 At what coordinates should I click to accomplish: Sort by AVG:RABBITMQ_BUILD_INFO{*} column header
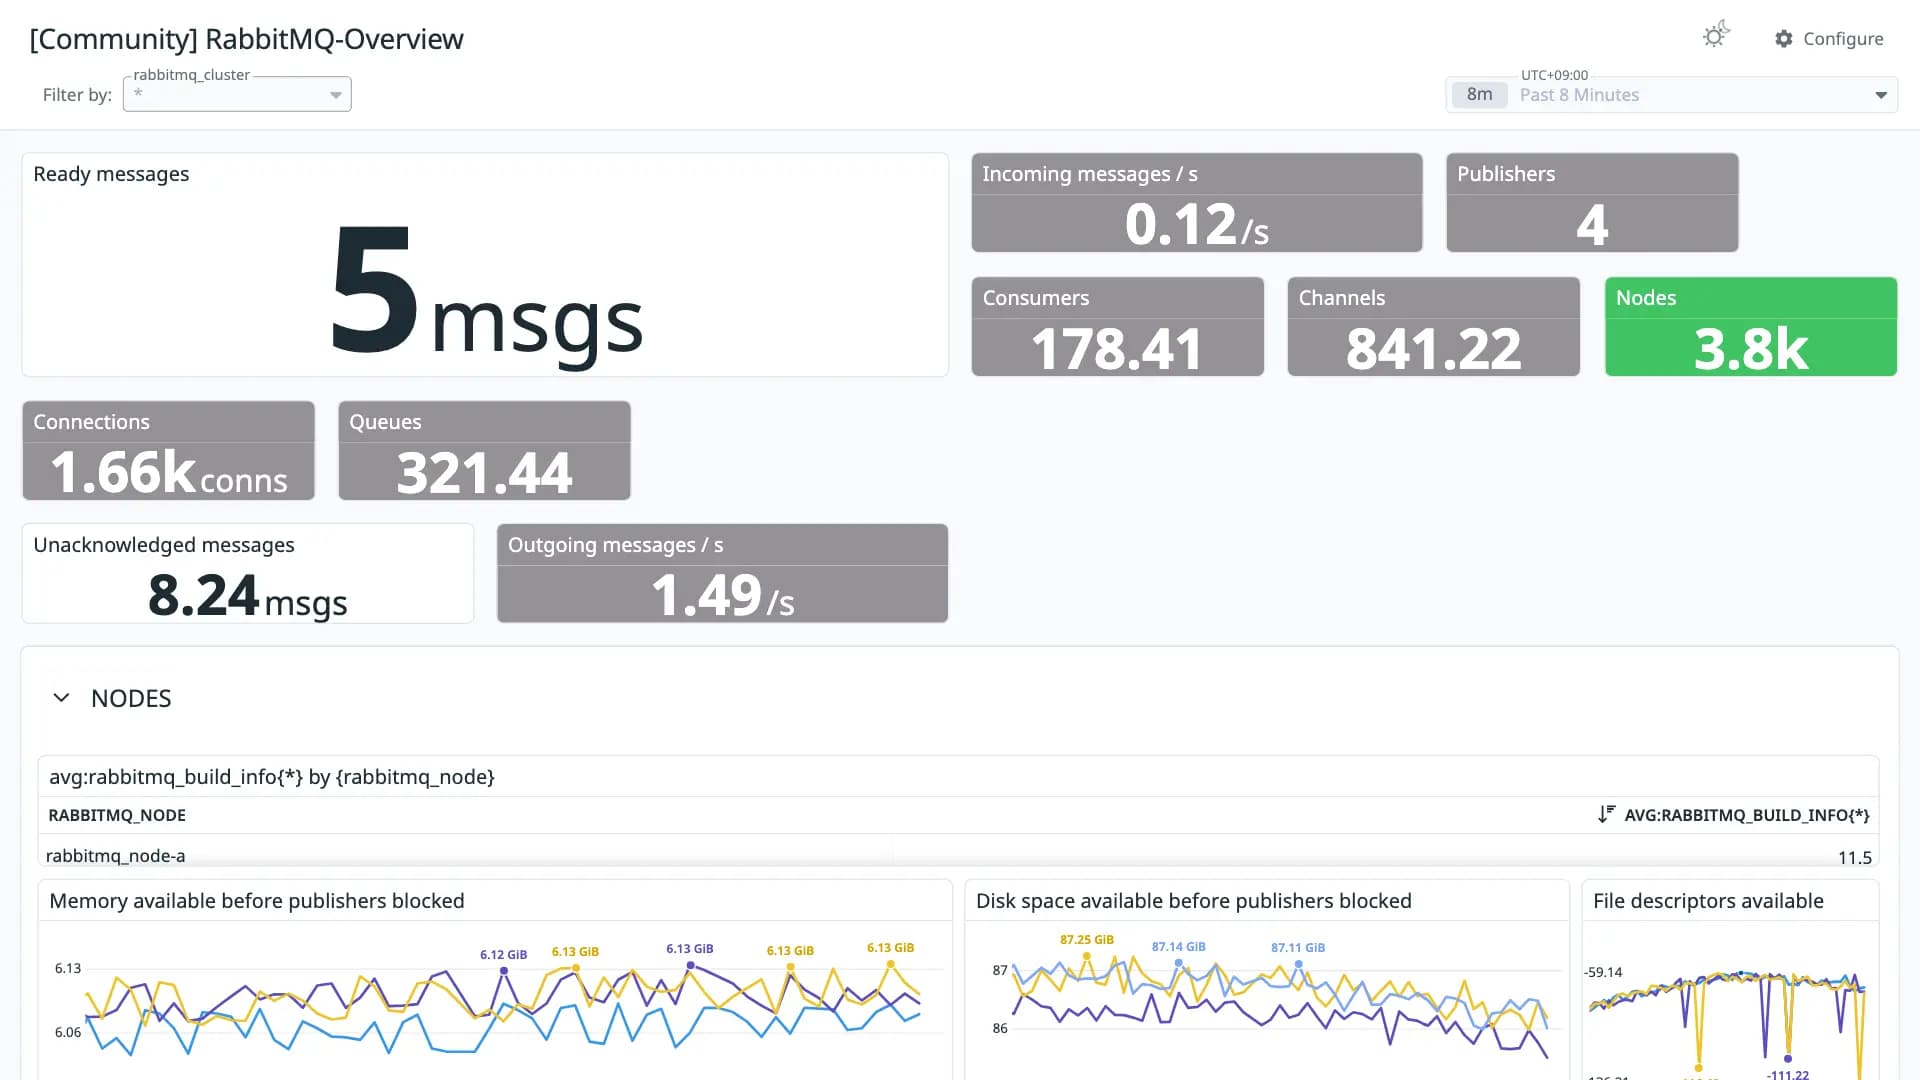click(1746, 815)
